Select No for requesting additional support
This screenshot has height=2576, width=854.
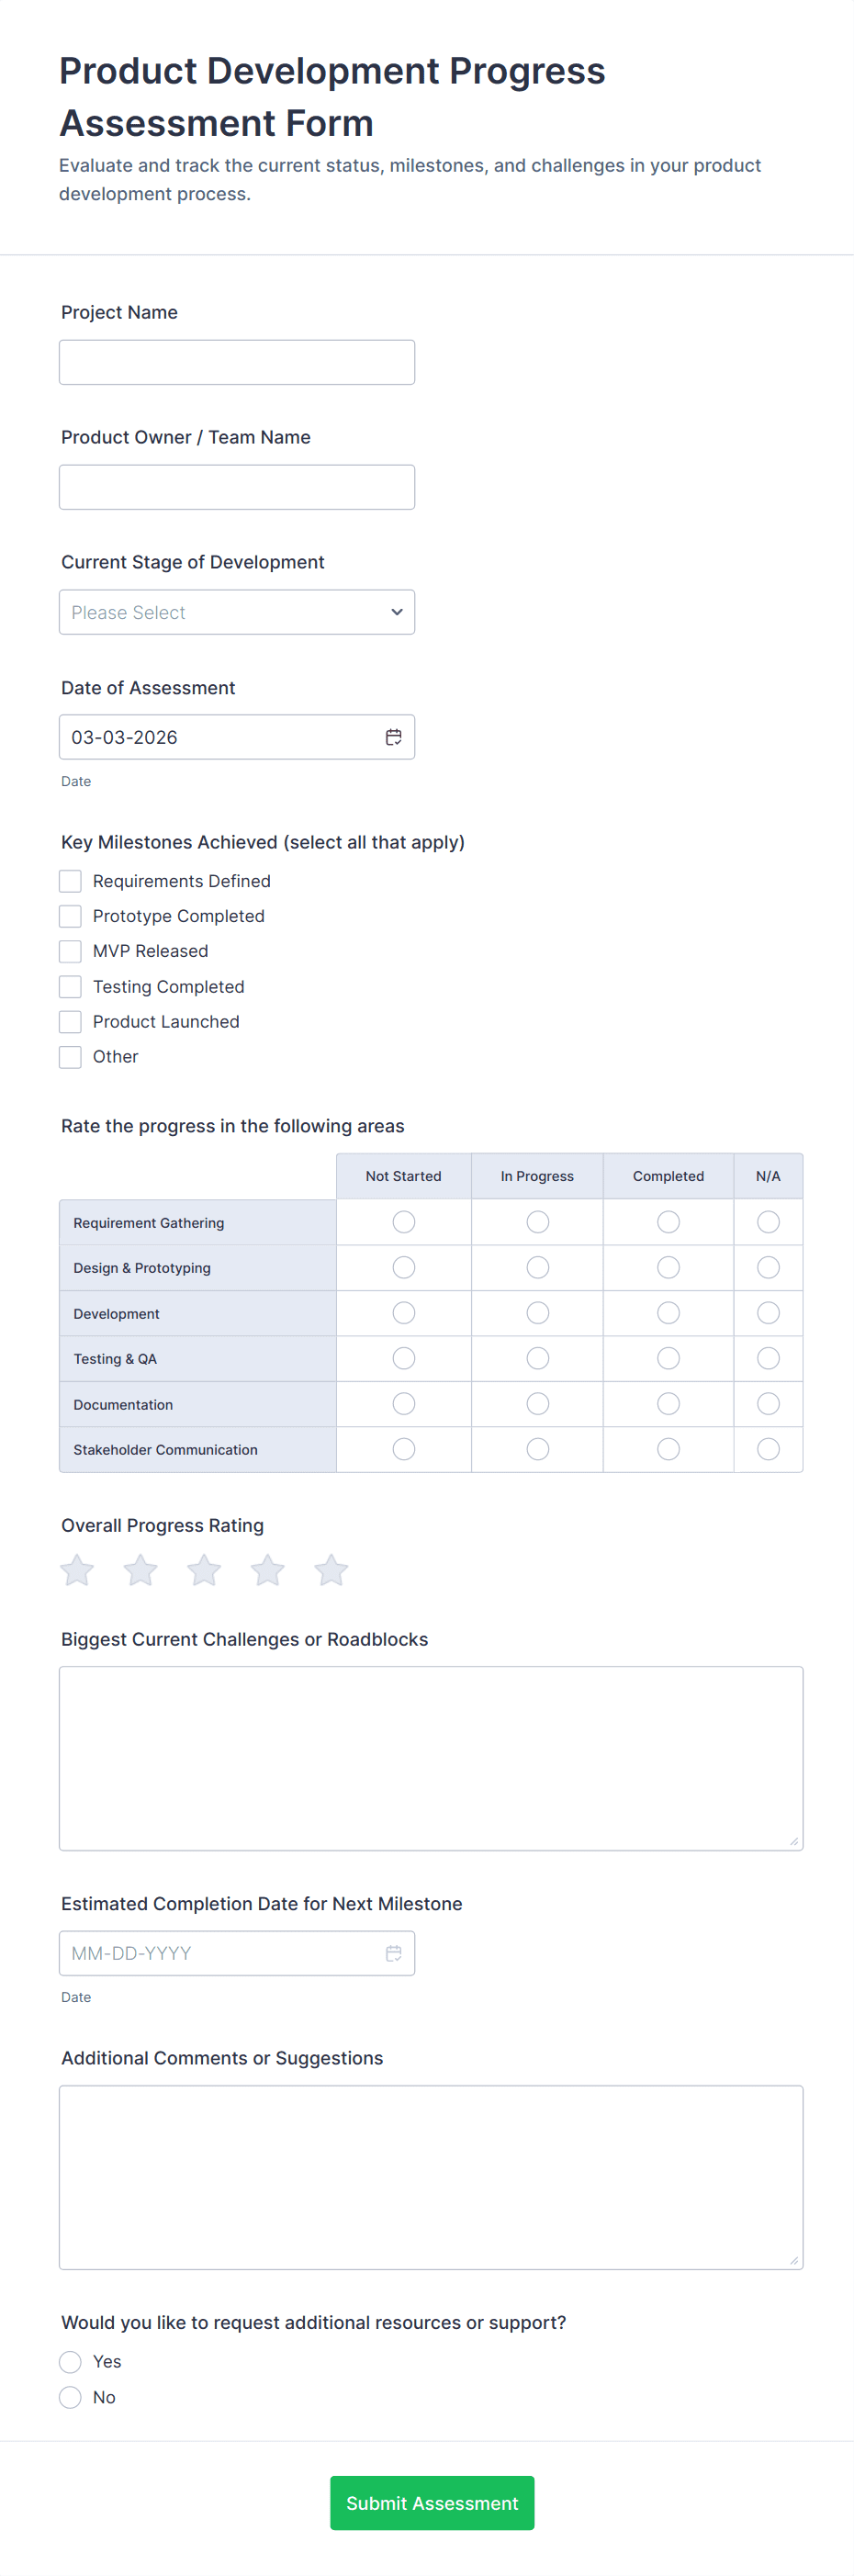pyautogui.click(x=70, y=2397)
